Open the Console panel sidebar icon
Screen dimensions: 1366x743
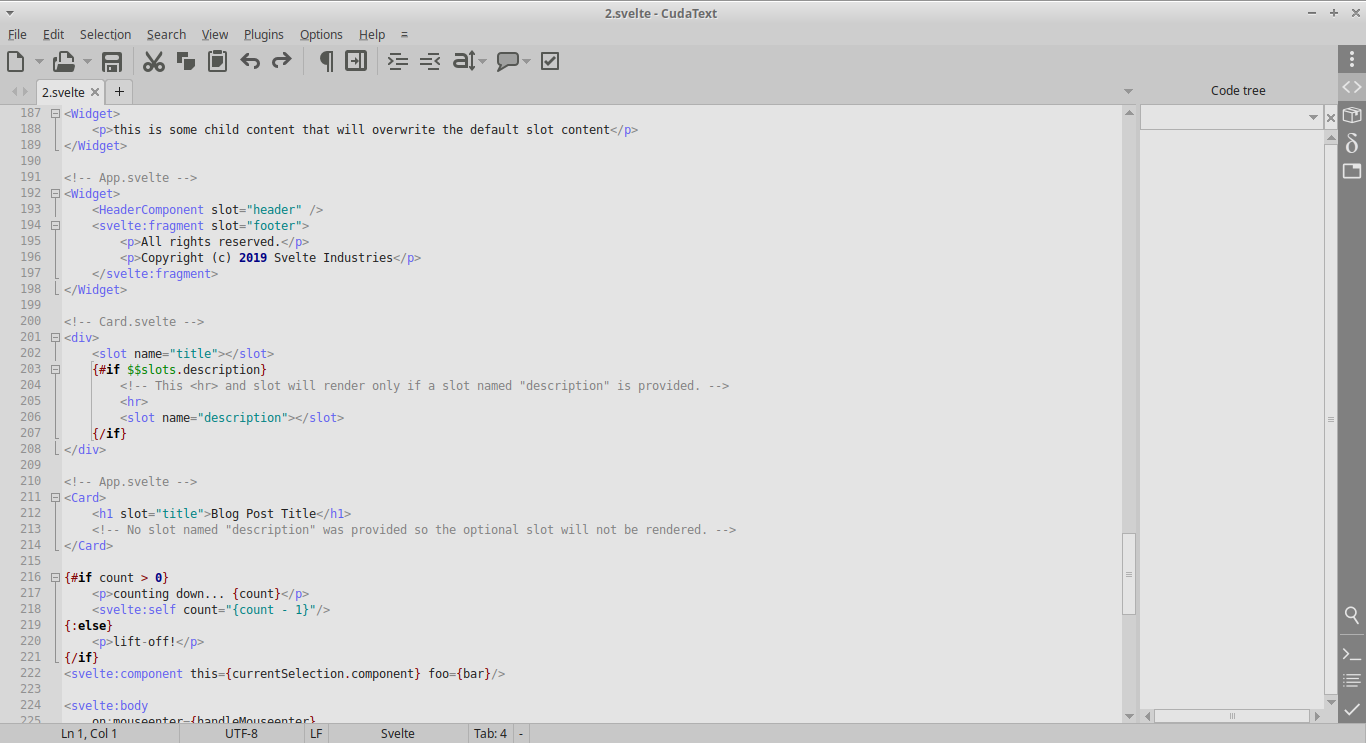(x=1352, y=654)
